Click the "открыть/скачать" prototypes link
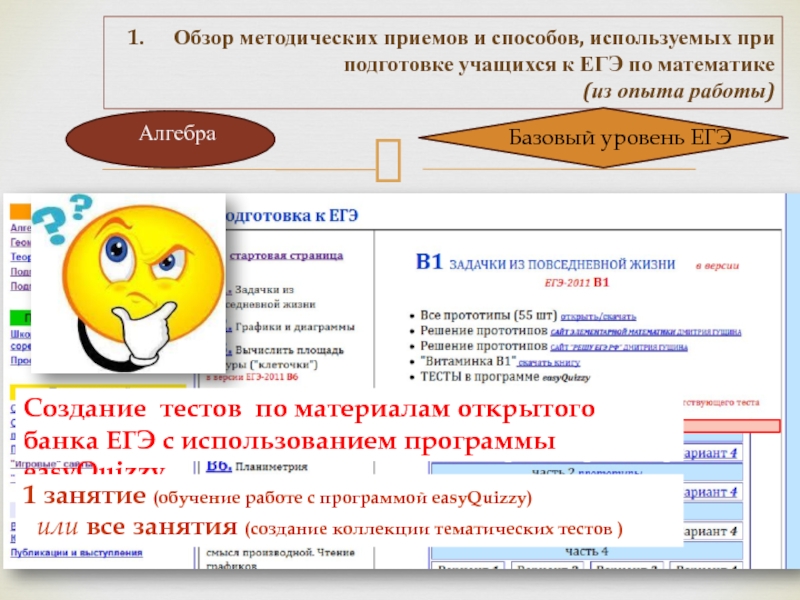Screen dimensions: 800x600 [598, 317]
